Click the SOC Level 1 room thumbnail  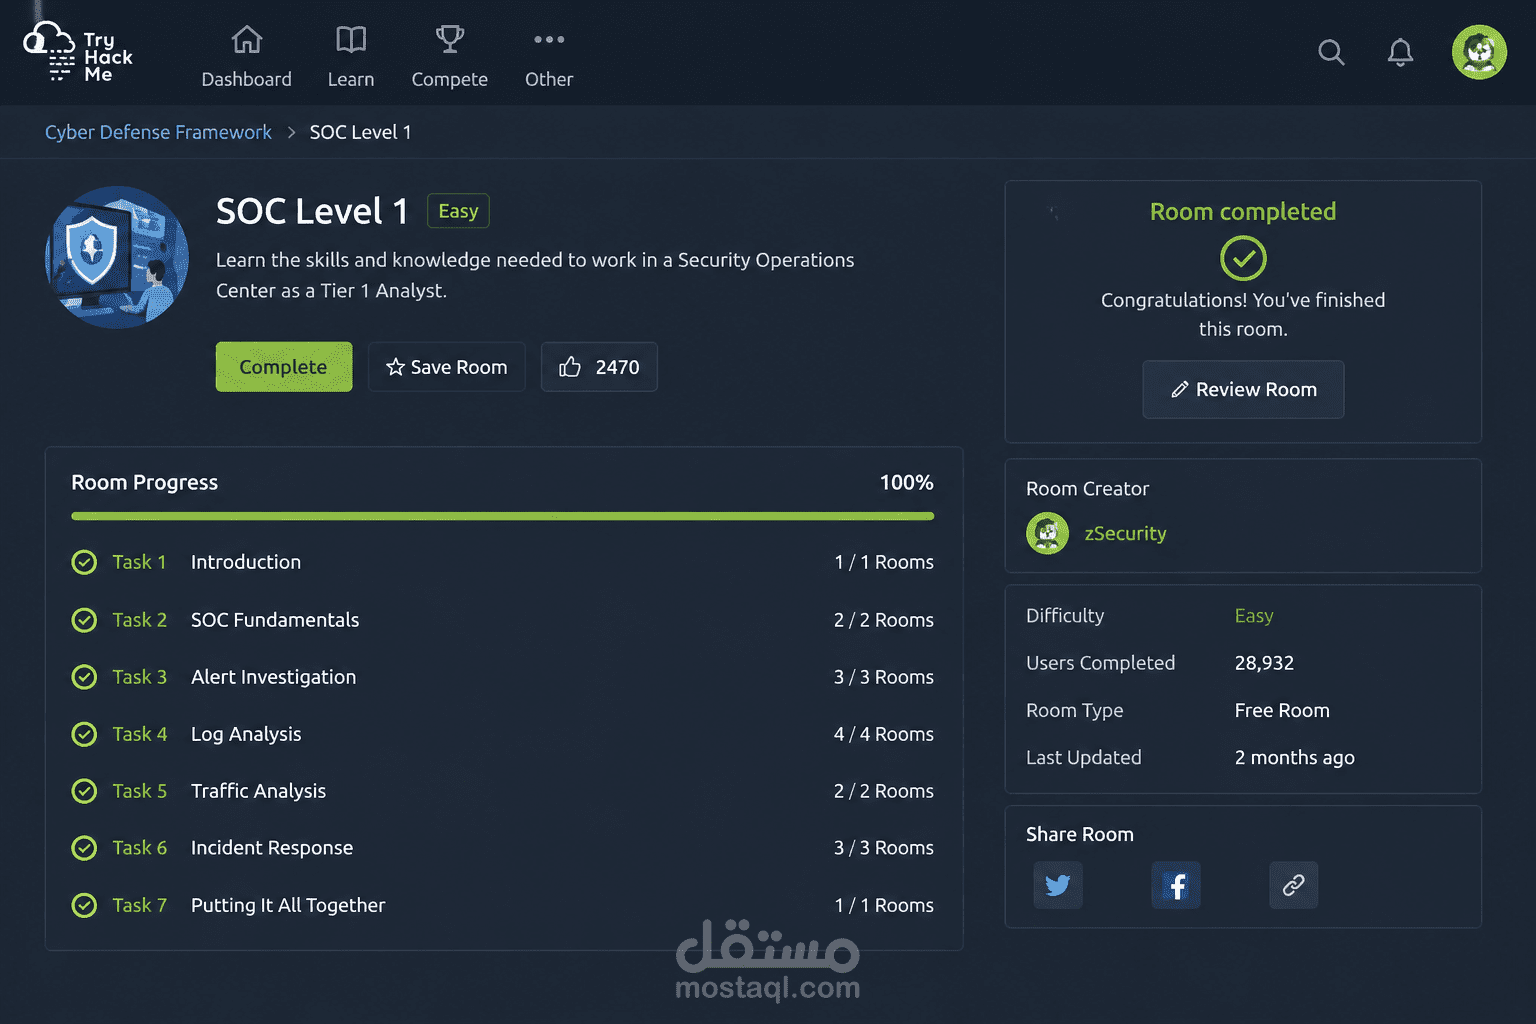tap(117, 257)
